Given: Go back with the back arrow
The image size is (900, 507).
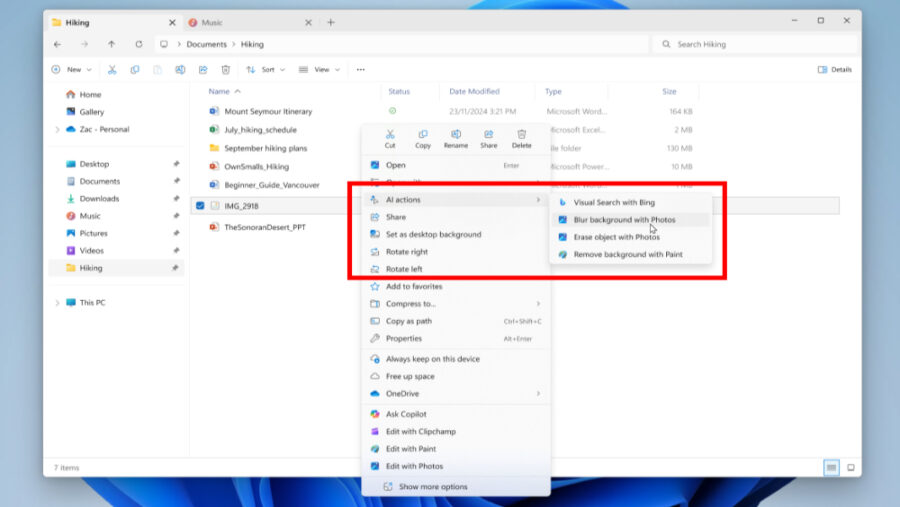Looking at the screenshot, I should (x=57, y=44).
